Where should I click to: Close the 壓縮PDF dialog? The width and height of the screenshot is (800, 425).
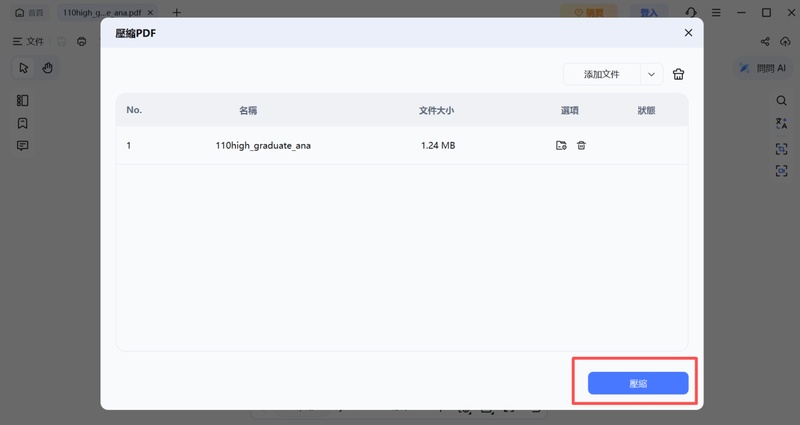tap(688, 33)
